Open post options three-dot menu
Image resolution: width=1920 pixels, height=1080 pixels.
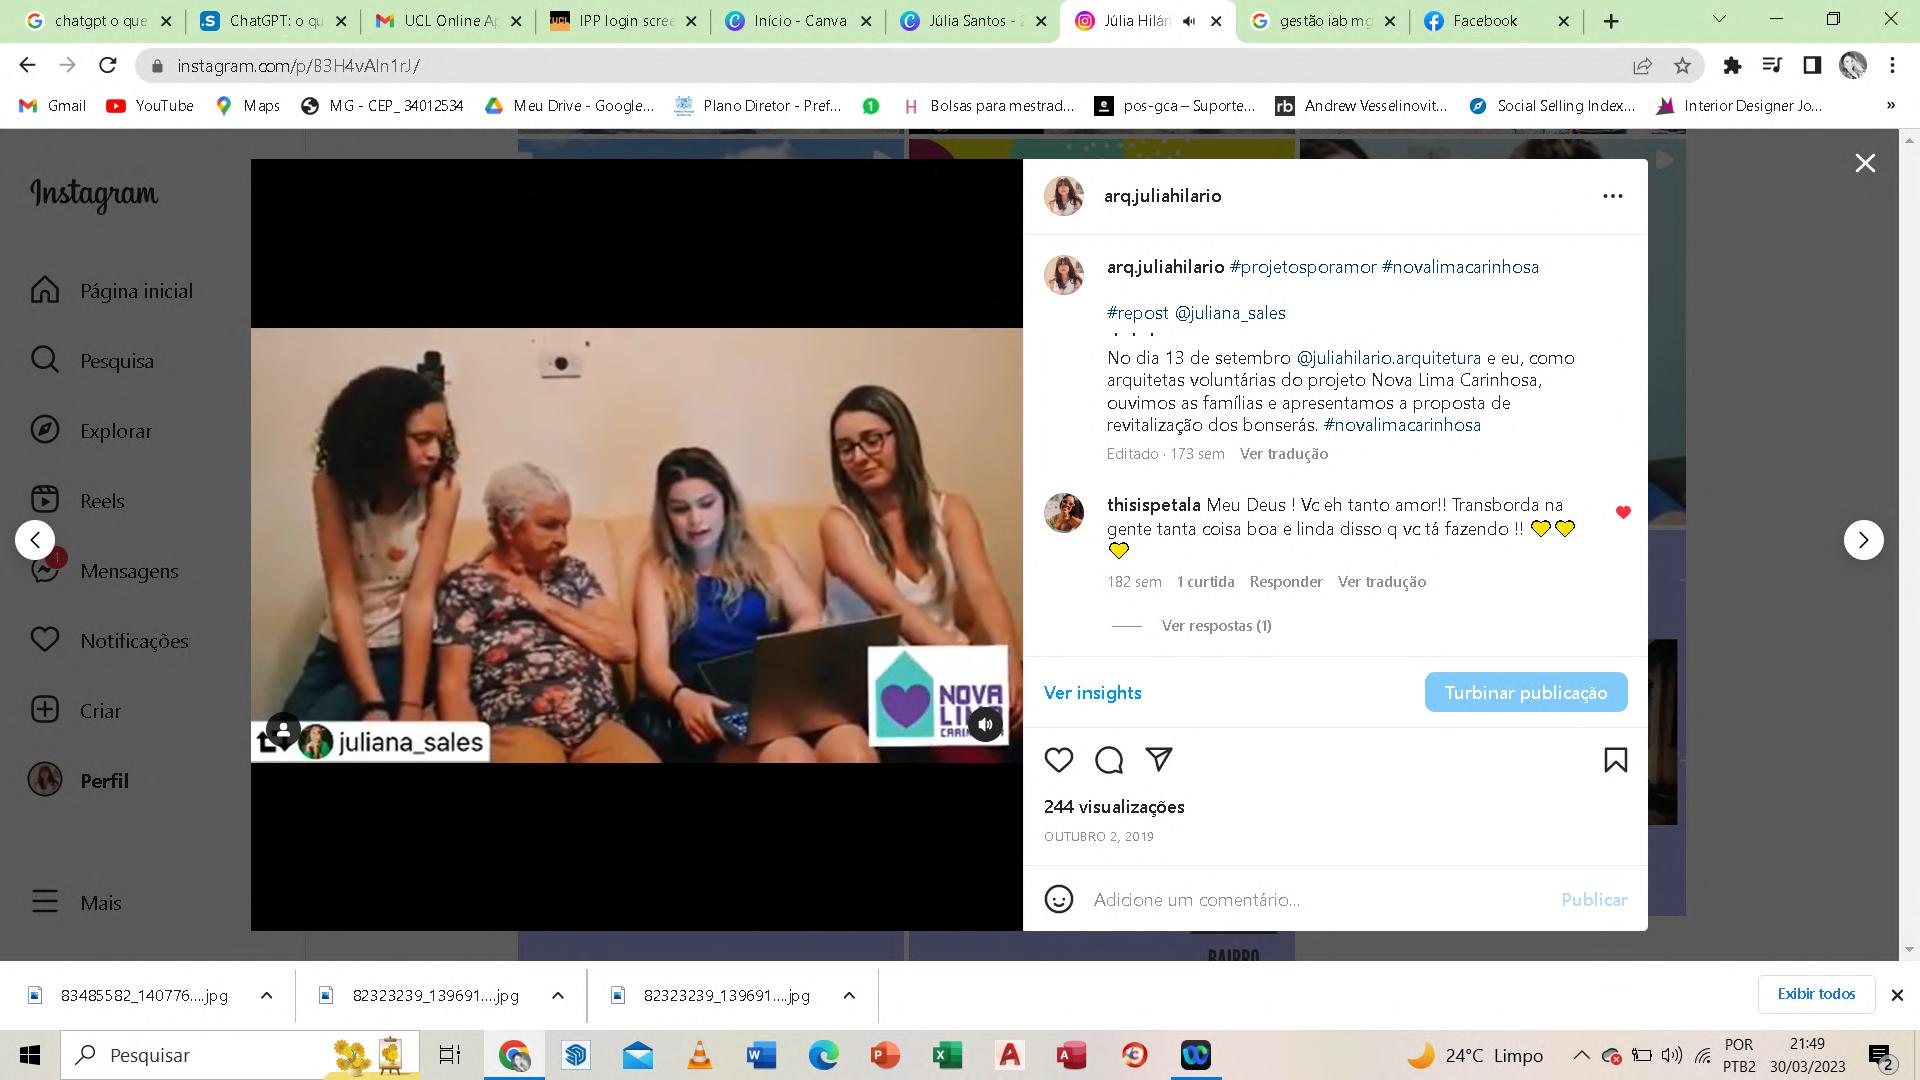1612,196
